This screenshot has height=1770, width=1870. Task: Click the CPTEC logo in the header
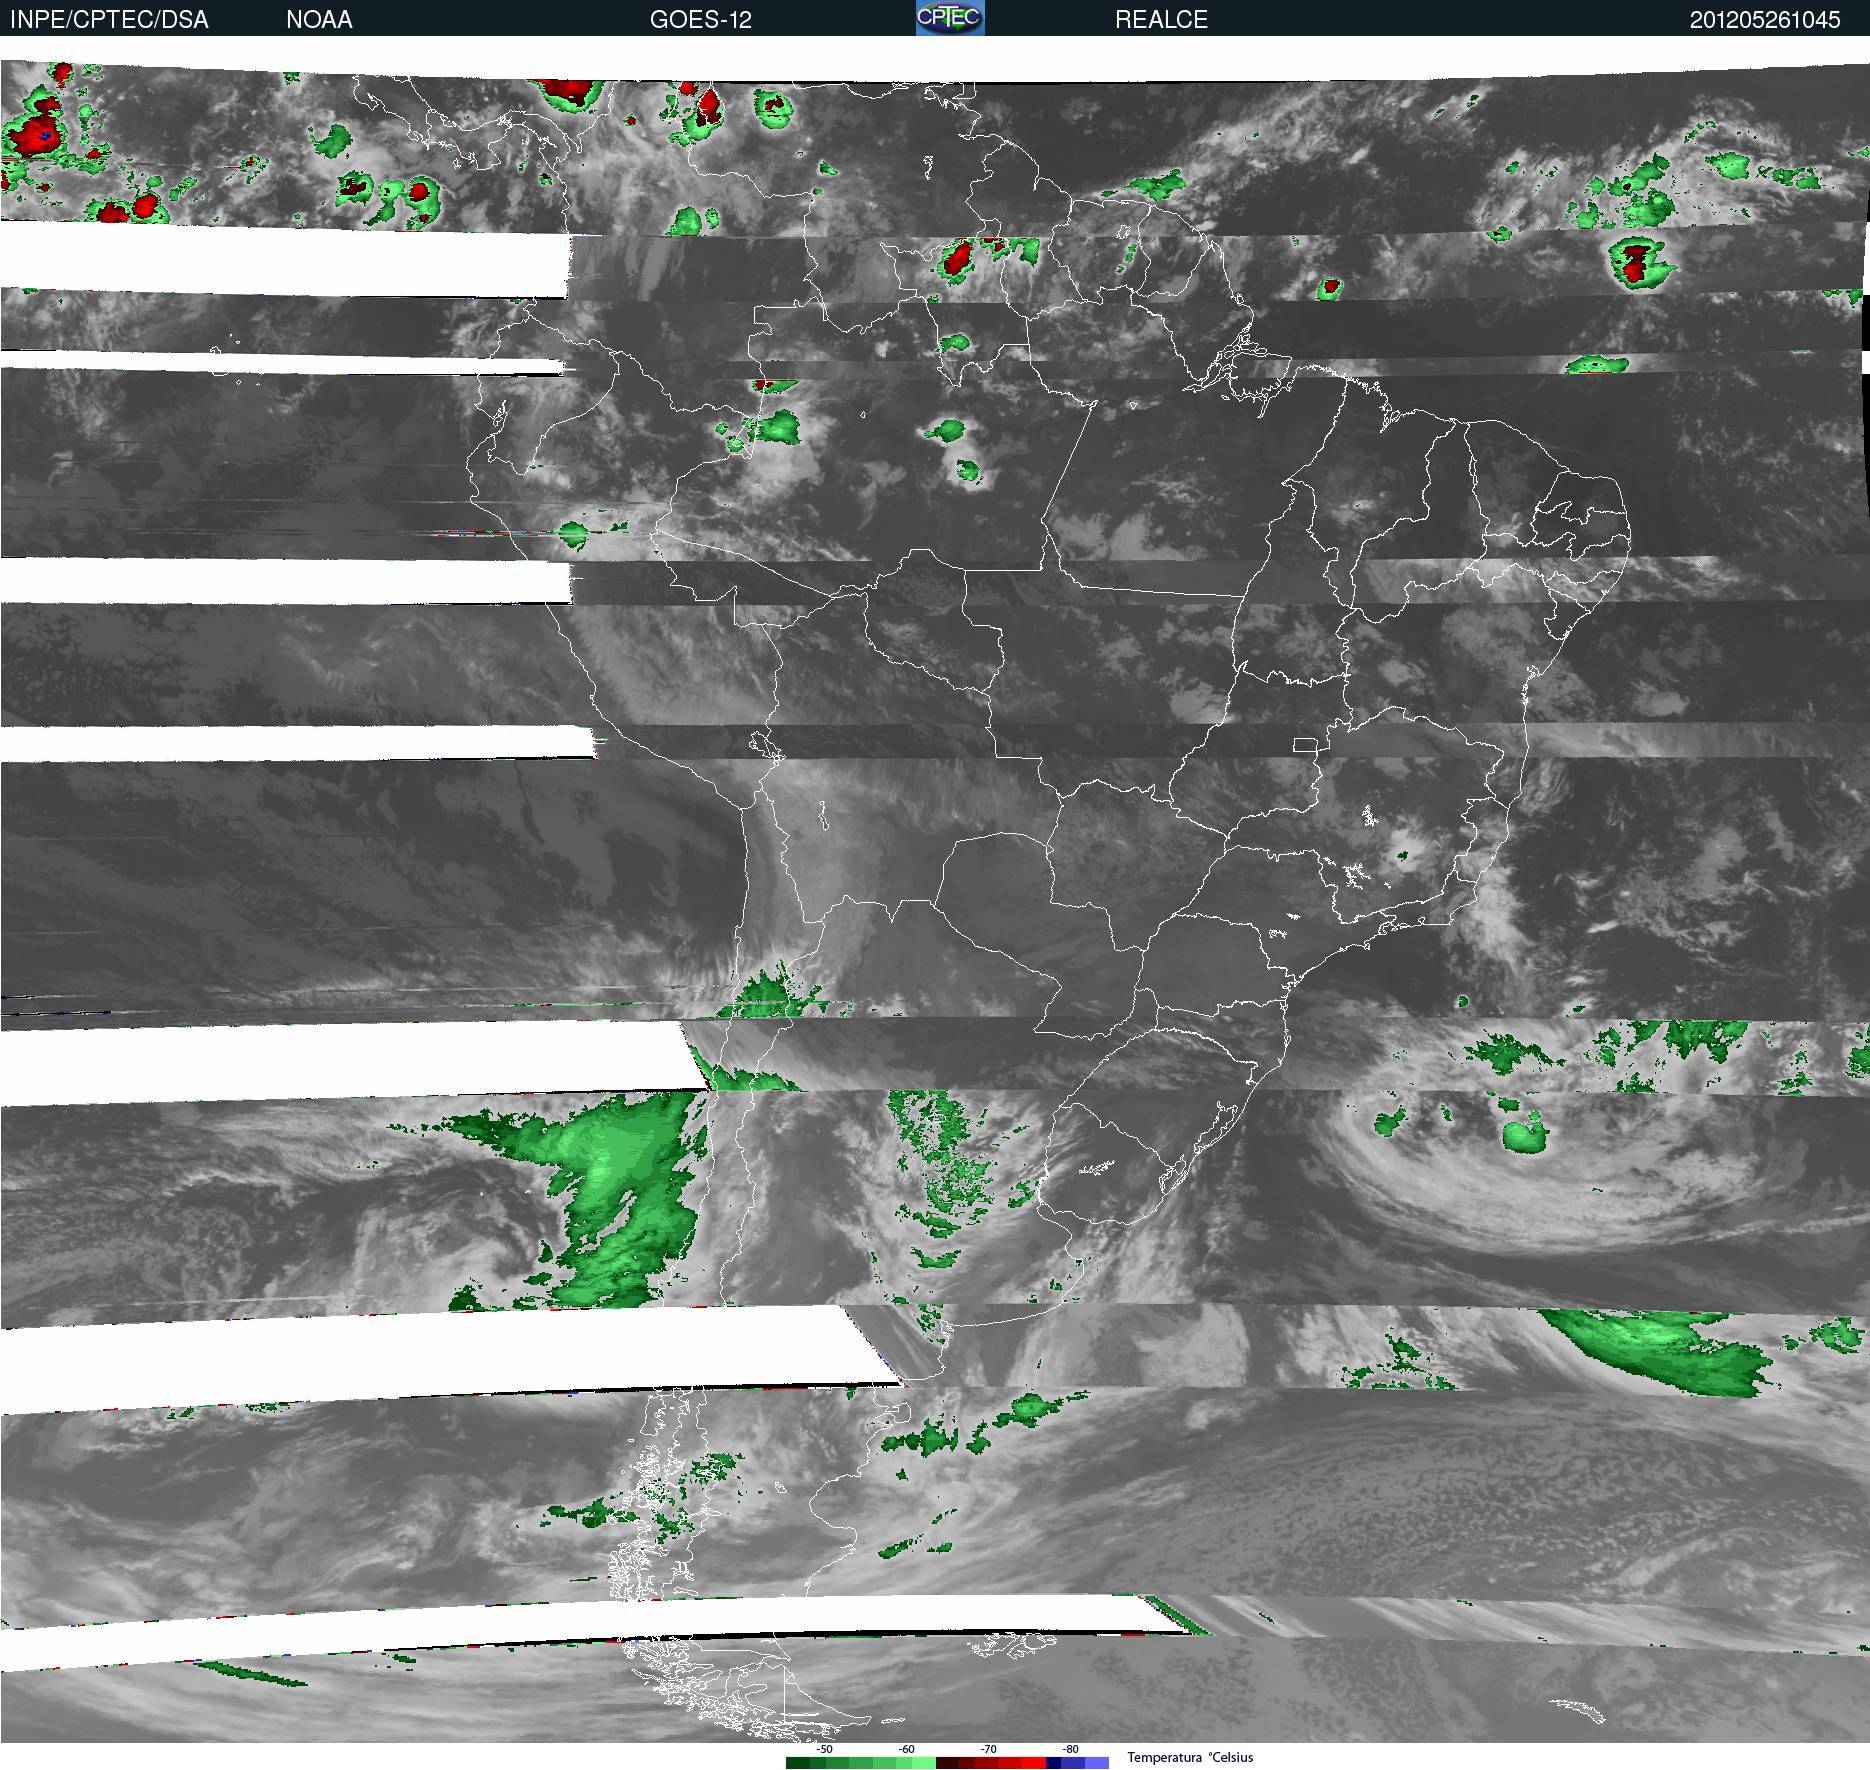coord(950,18)
